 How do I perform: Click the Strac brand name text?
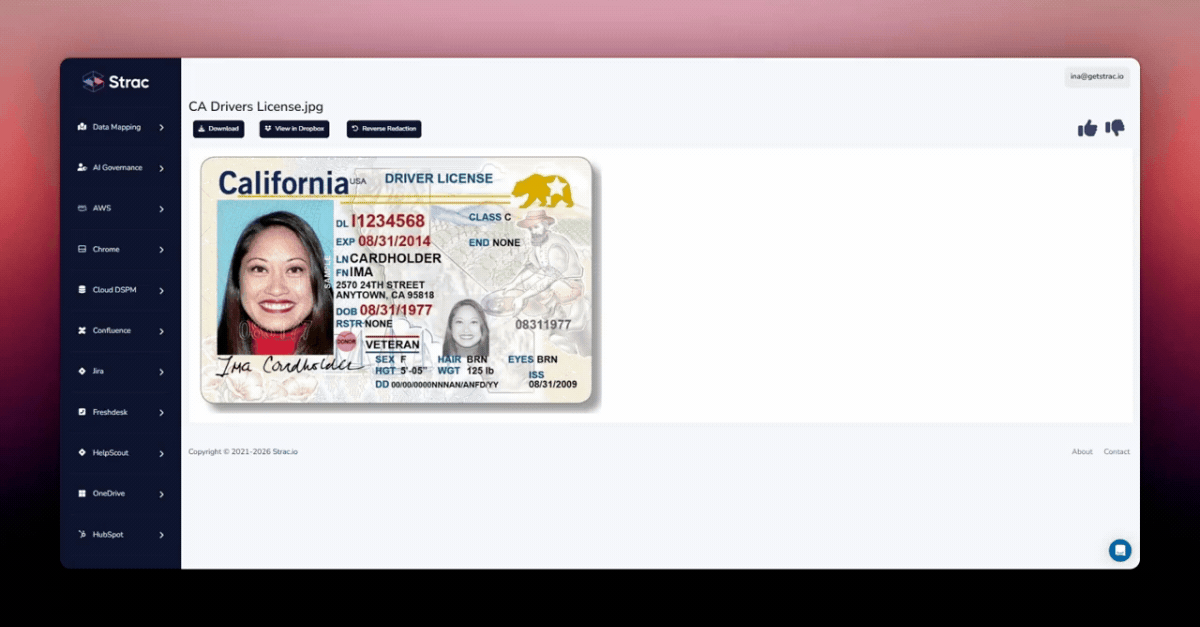click(x=128, y=82)
